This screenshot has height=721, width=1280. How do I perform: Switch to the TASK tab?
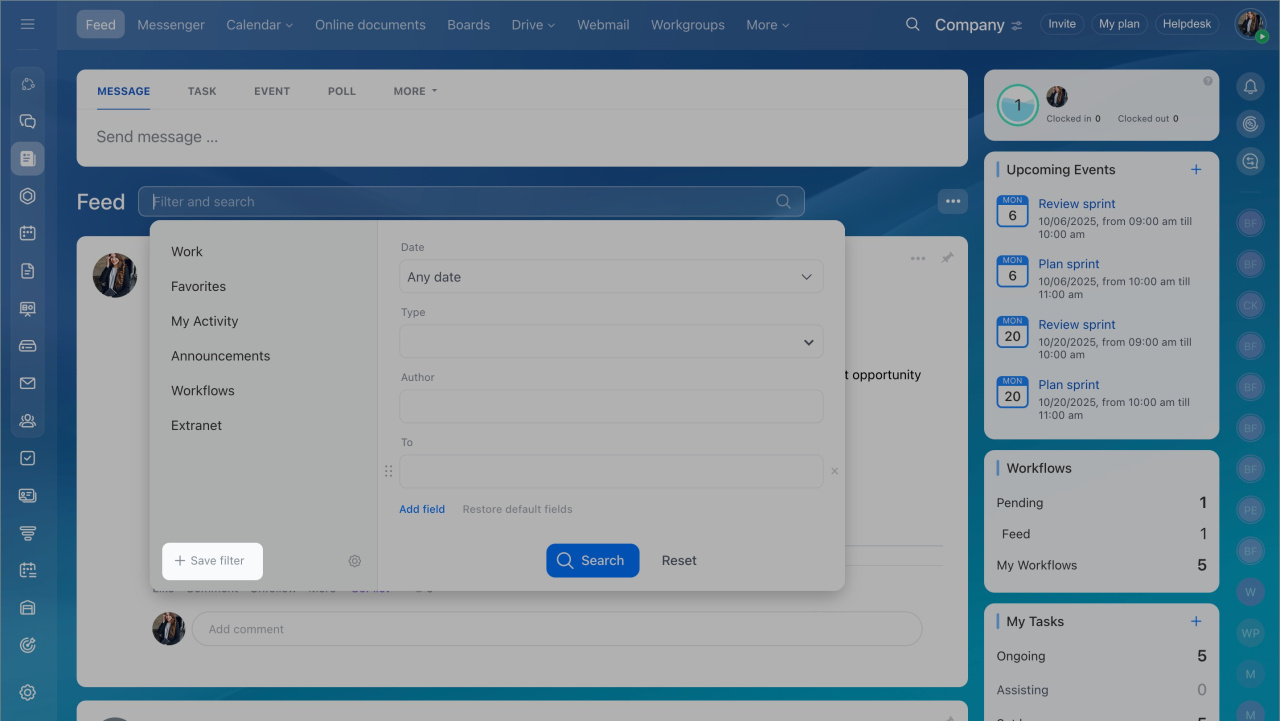pyautogui.click(x=202, y=91)
